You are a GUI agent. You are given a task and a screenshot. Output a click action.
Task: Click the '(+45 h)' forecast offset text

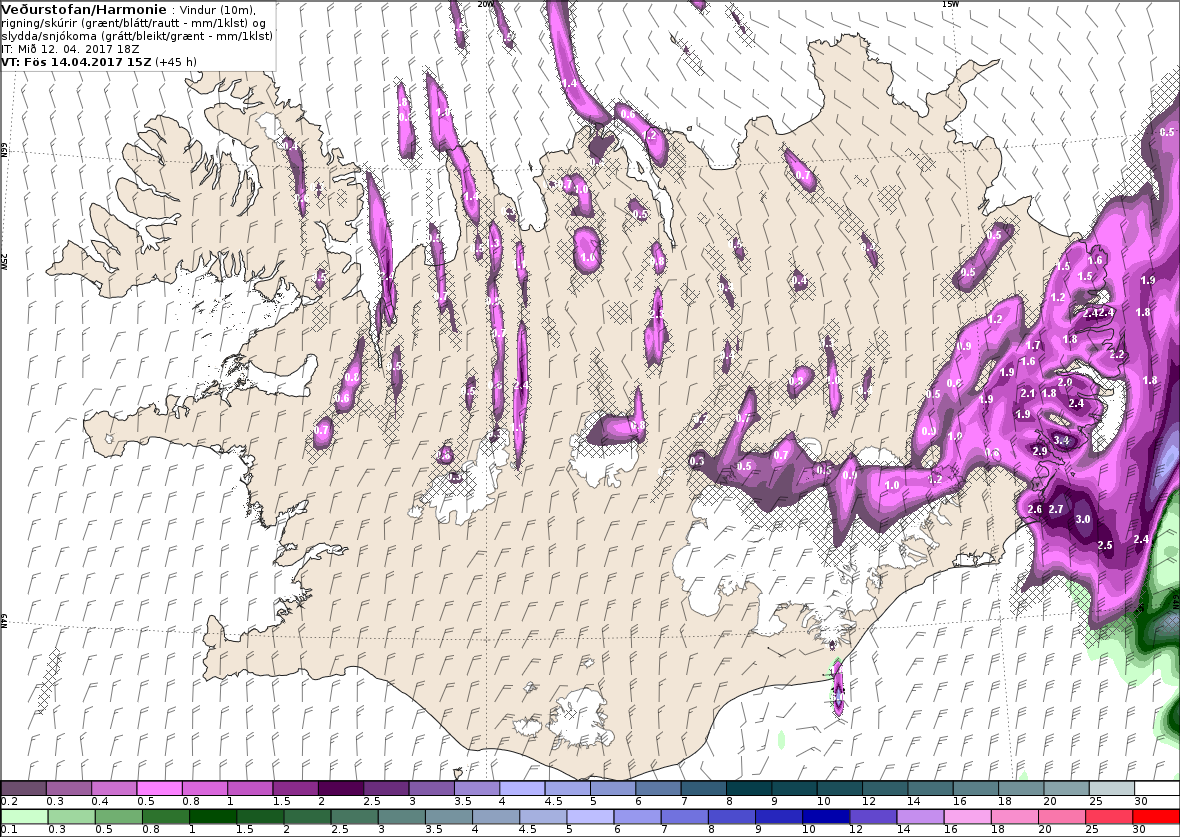(176, 62)
